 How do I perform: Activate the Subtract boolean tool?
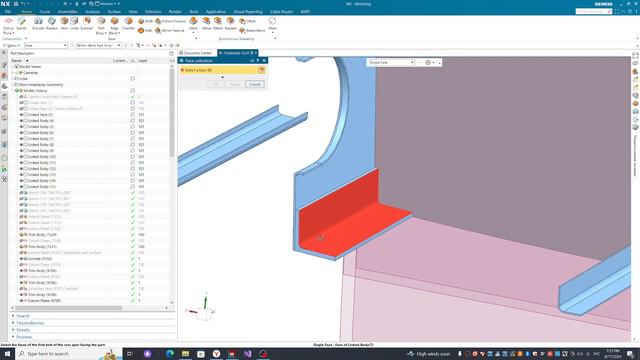pyautogui.click(x=87, y=24)
